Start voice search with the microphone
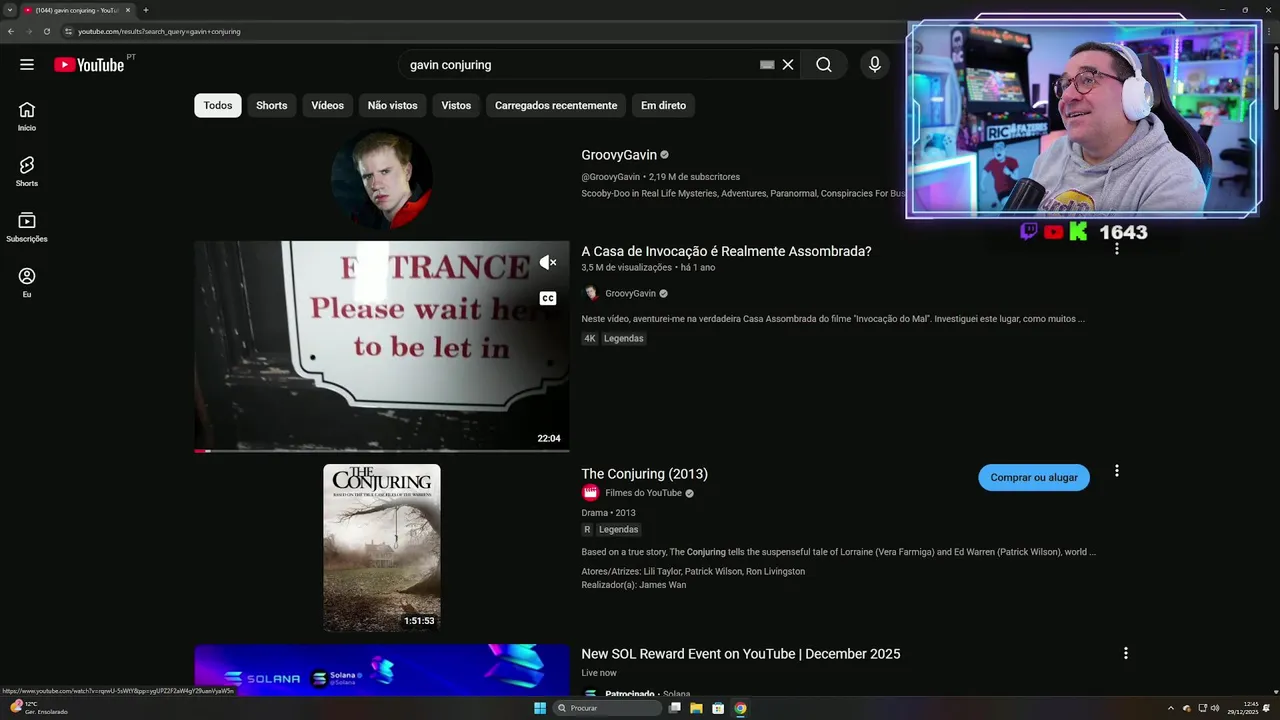 (x=875, y=65)
